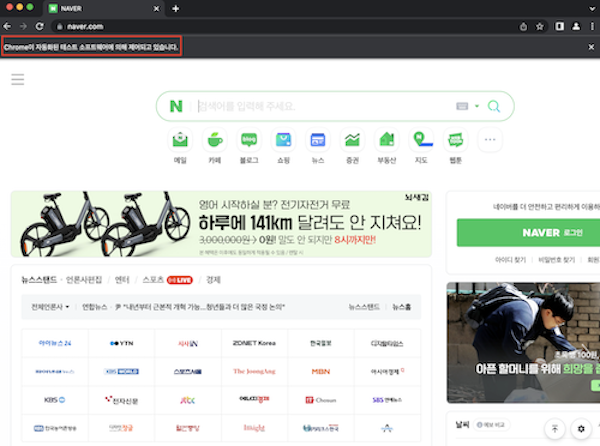Open the 시사IN press logo
Image resolution: width=600 pixels, height=446 pixels.
tap(188, 343)
